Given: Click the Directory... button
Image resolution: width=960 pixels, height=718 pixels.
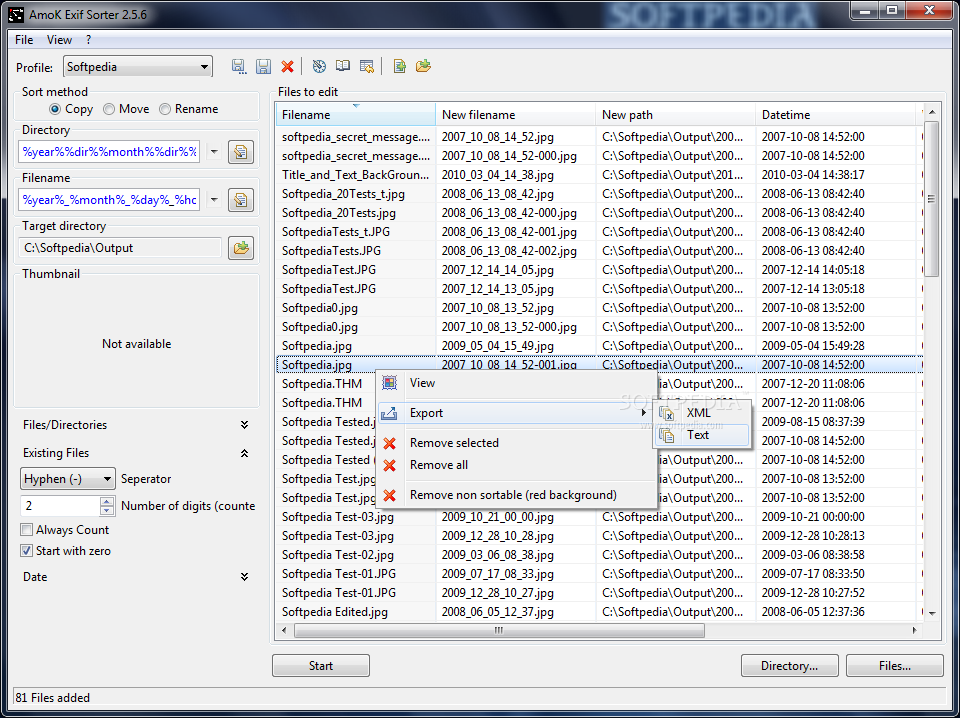Looking at the screenshot, I should click(790, 666).
